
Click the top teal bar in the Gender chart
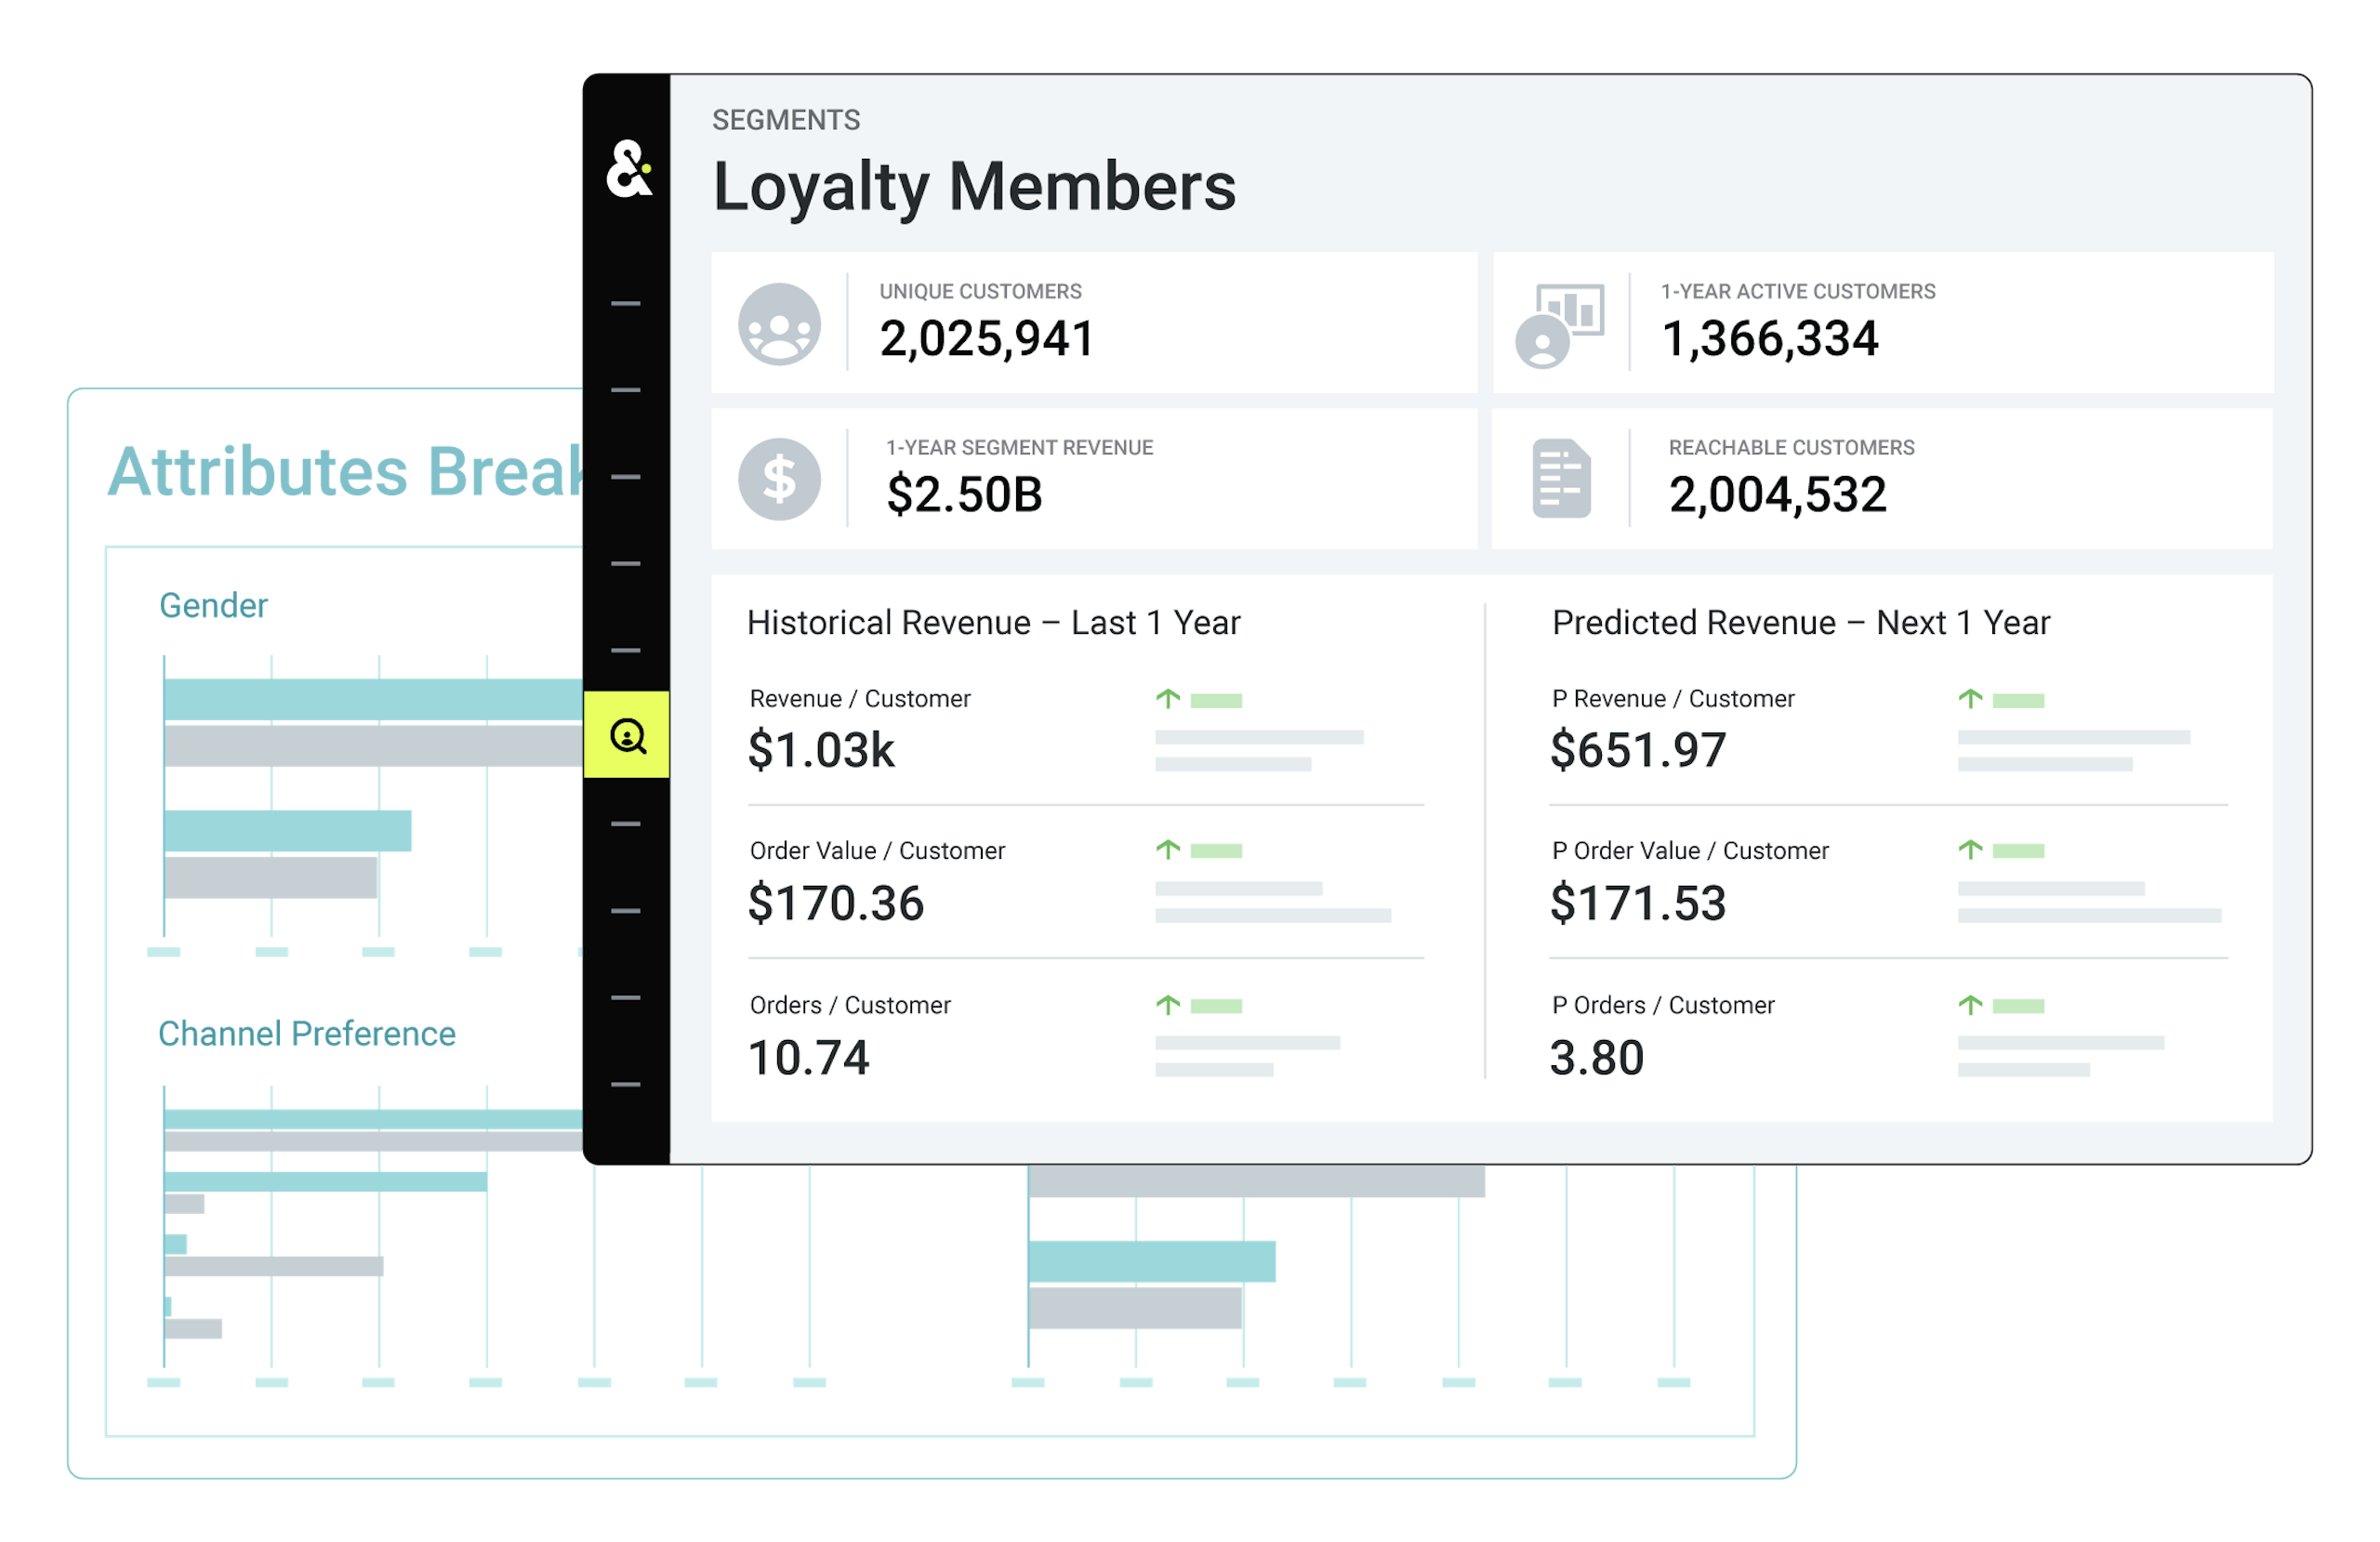pyautogui.click(x=374, y=700)
